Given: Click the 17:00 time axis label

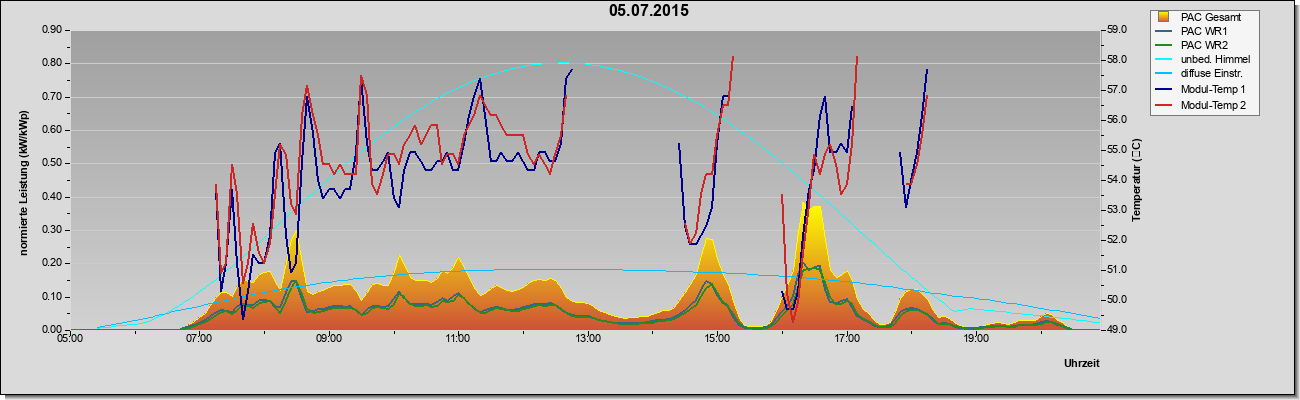Looking at the screenshot, I should 846,340.
